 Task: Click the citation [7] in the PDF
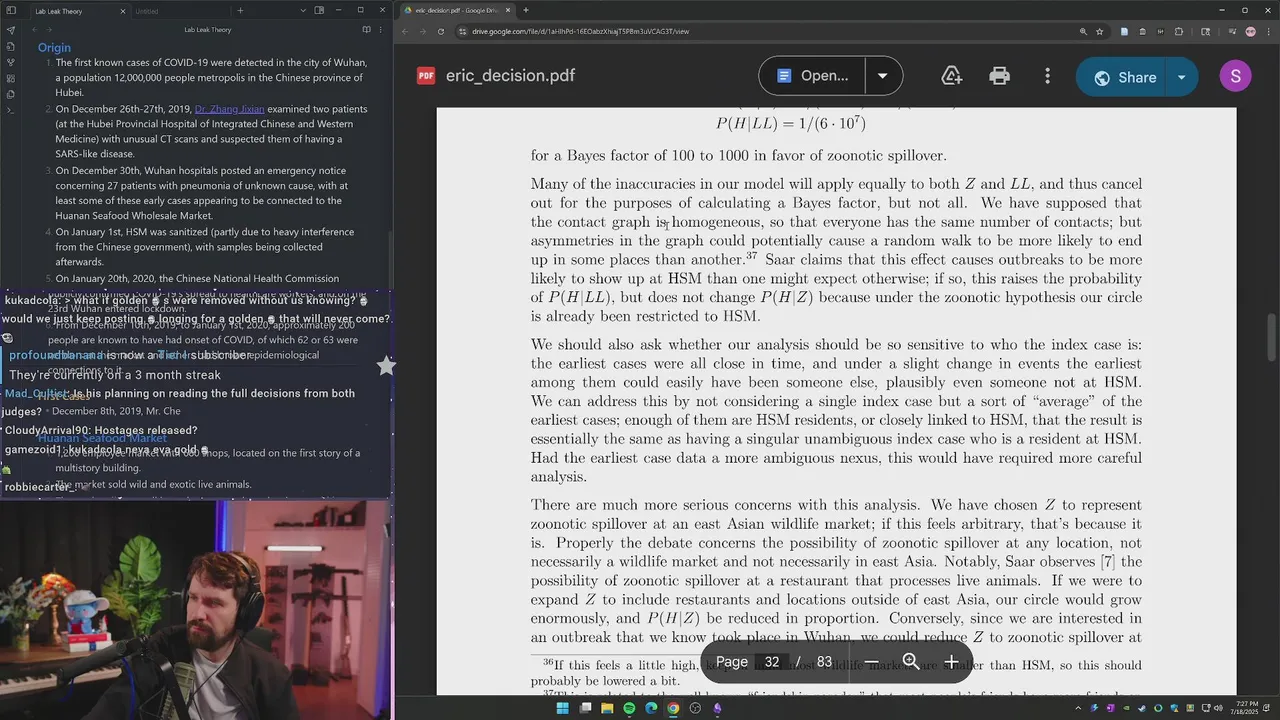point(1108,562)
